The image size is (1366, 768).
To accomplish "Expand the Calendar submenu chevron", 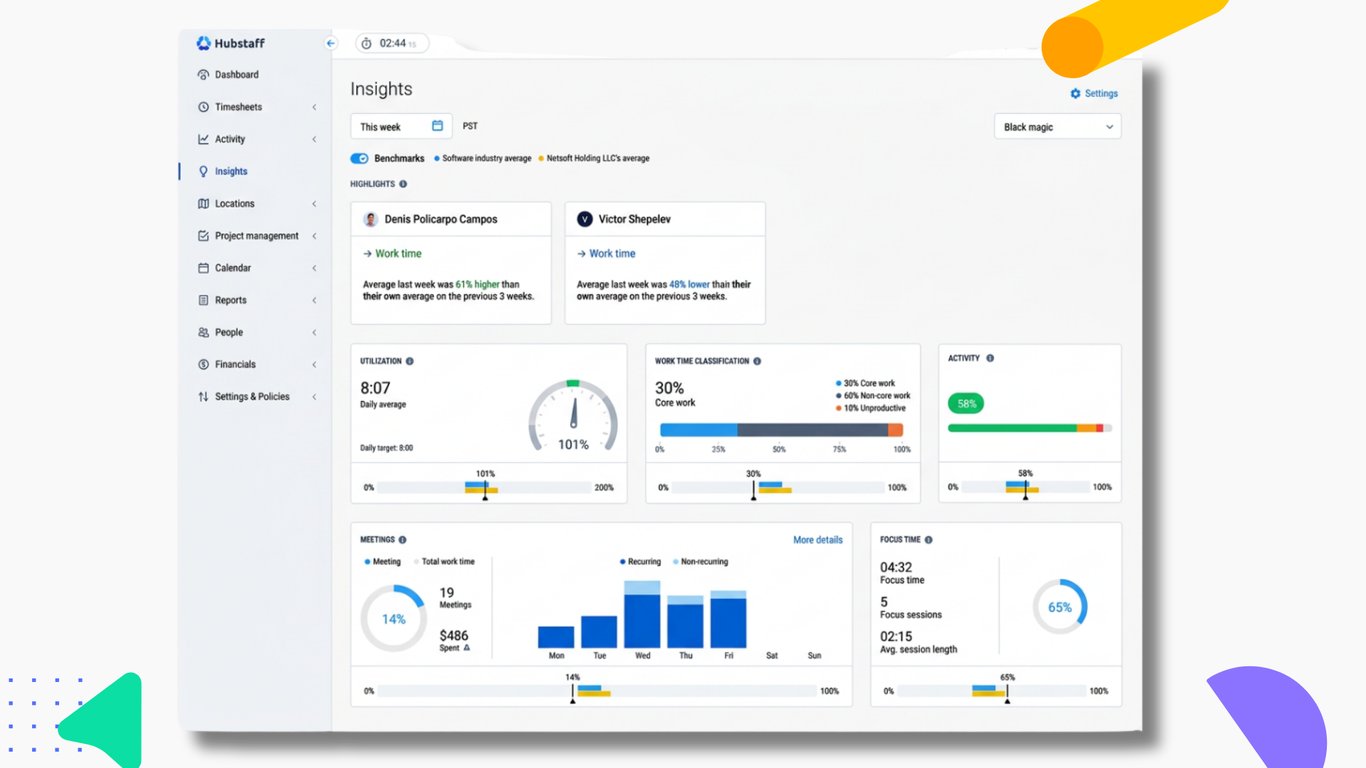I will 314,268.
